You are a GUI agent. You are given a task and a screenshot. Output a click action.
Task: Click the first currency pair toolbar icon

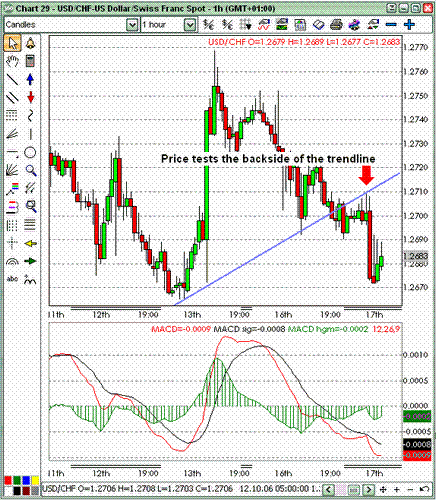tap(209, 25)
